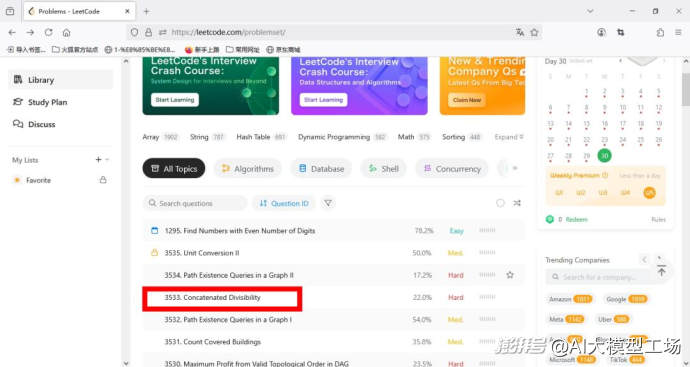Go forward to the next page
The image size is (690, 367).
tap(30, 32)
